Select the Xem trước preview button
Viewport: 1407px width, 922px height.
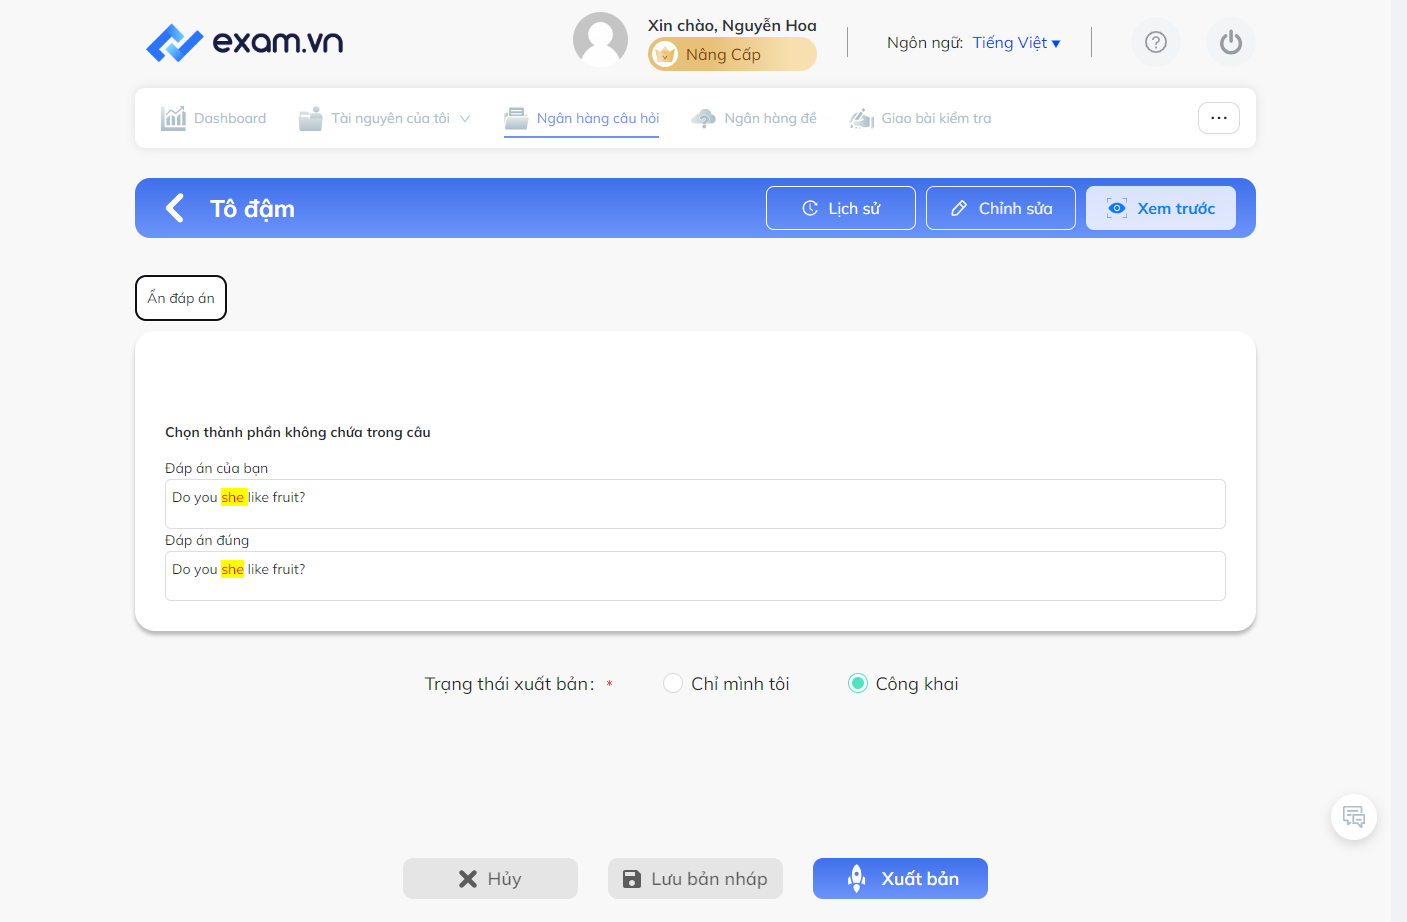(x=1161, y=208)
